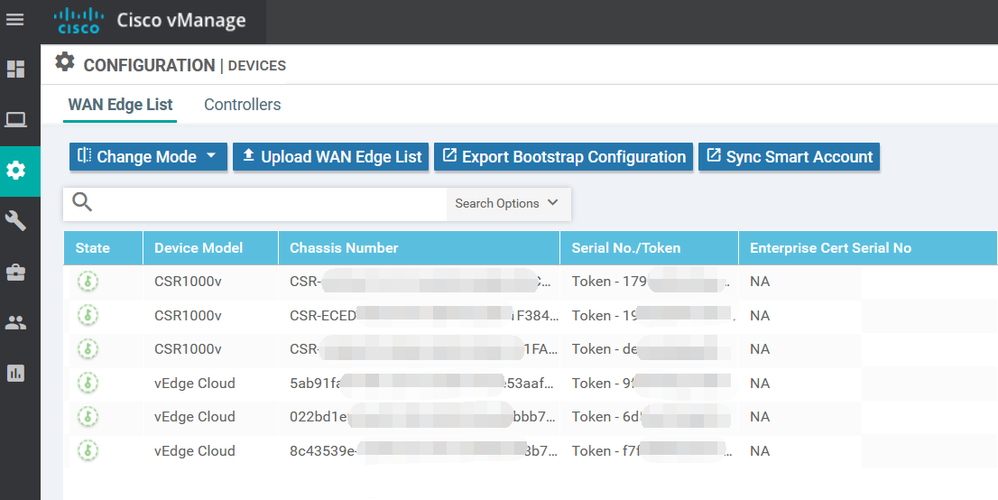Open the hamburger navigation menu
The image size is (998, 500).
pos(15,20)
